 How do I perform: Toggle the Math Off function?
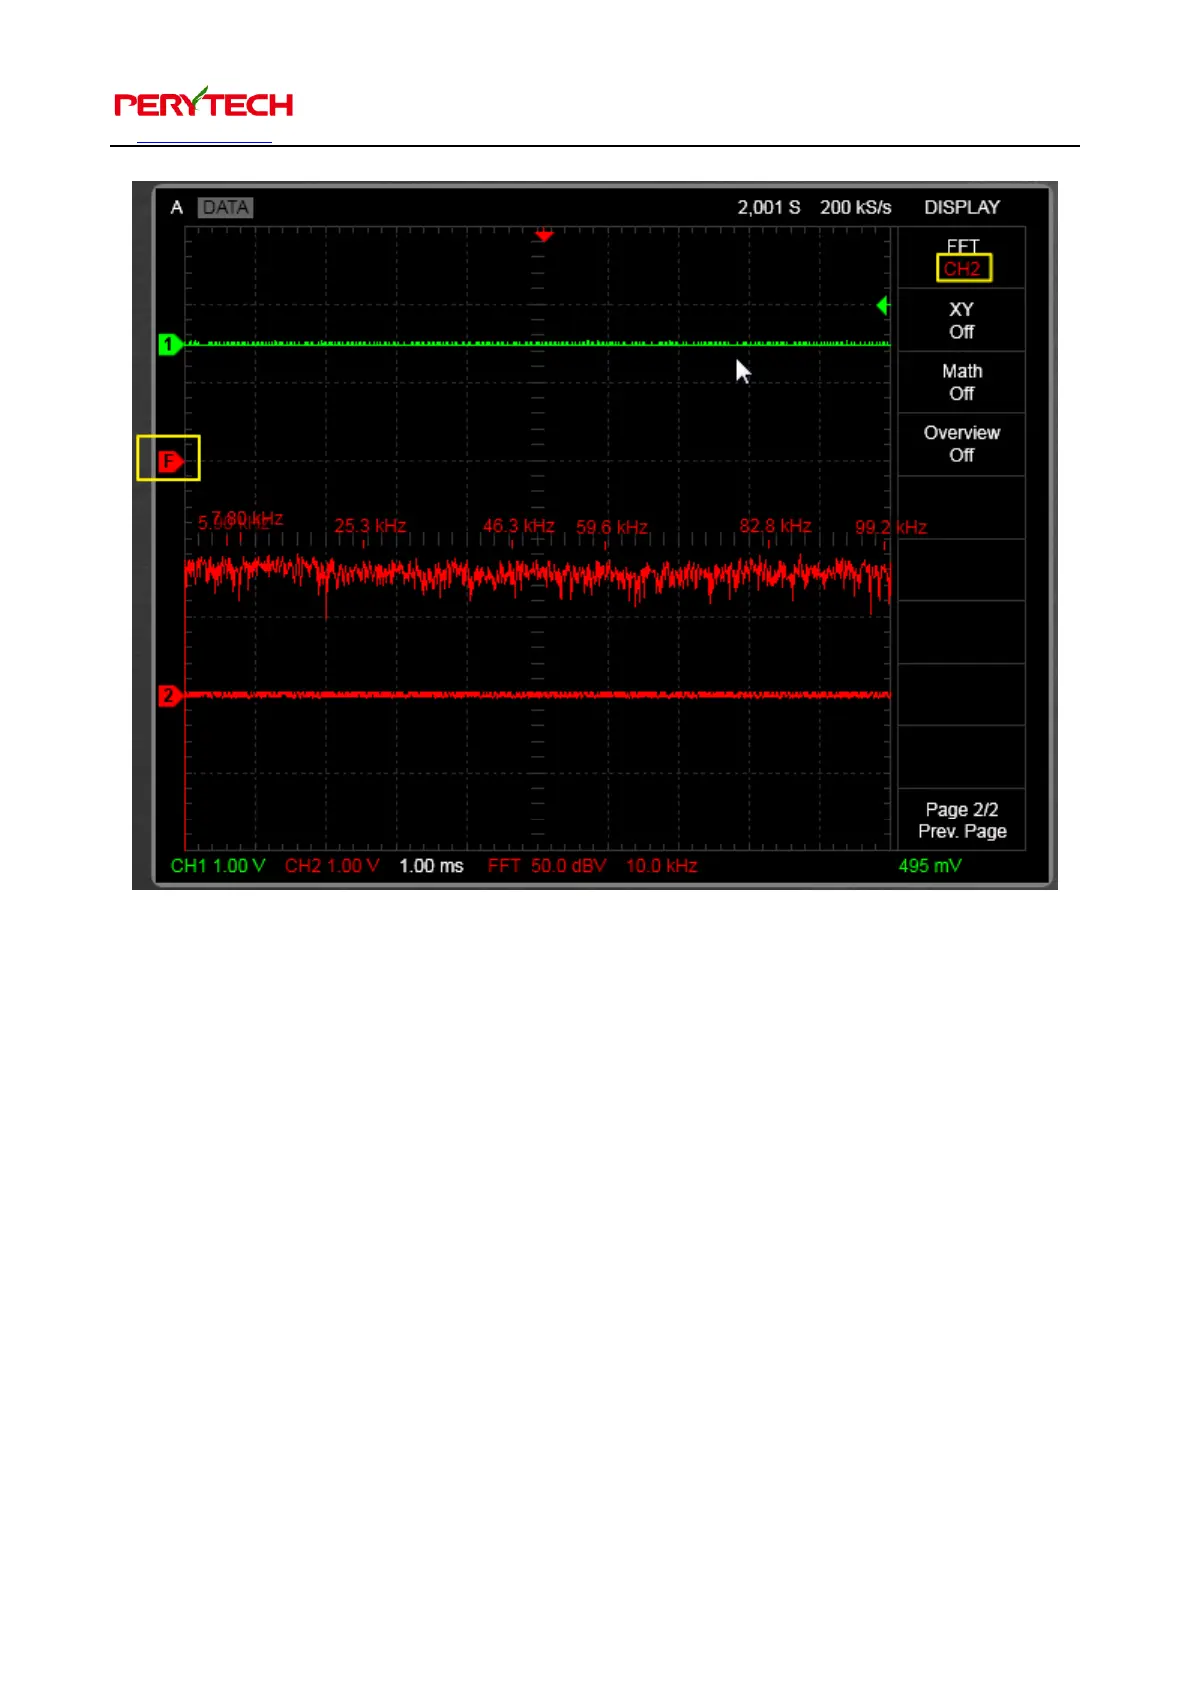961,382
